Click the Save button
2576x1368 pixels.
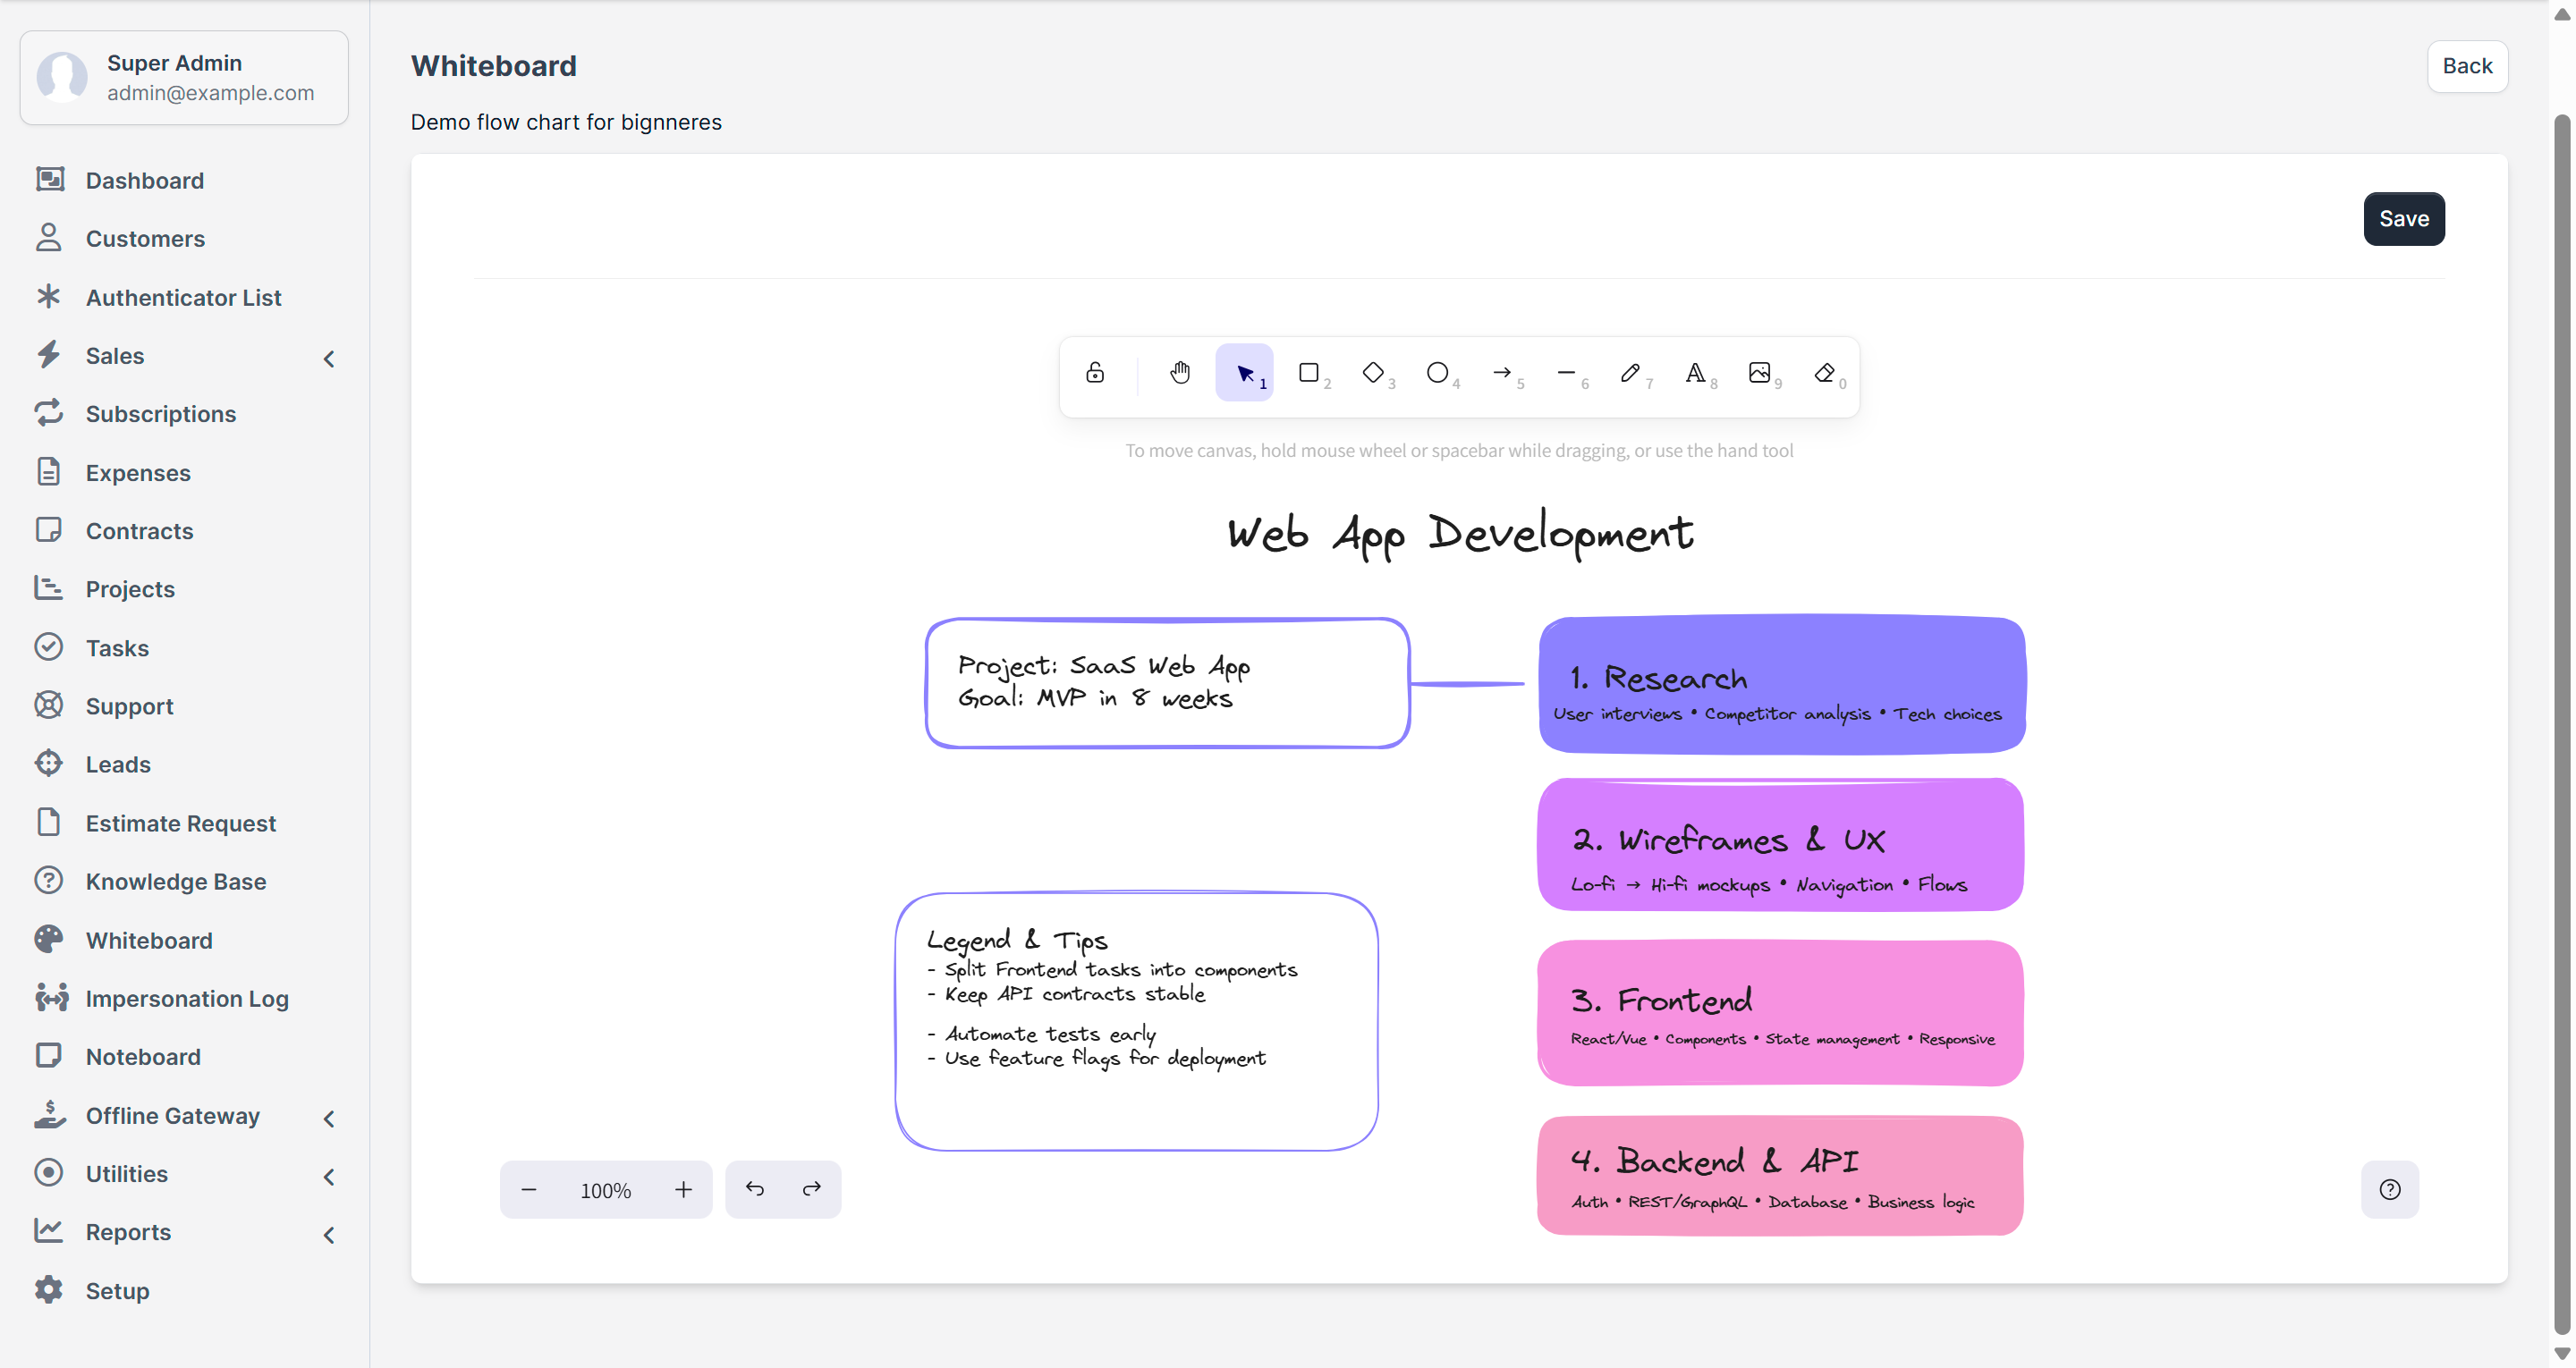pos(2403,219)
